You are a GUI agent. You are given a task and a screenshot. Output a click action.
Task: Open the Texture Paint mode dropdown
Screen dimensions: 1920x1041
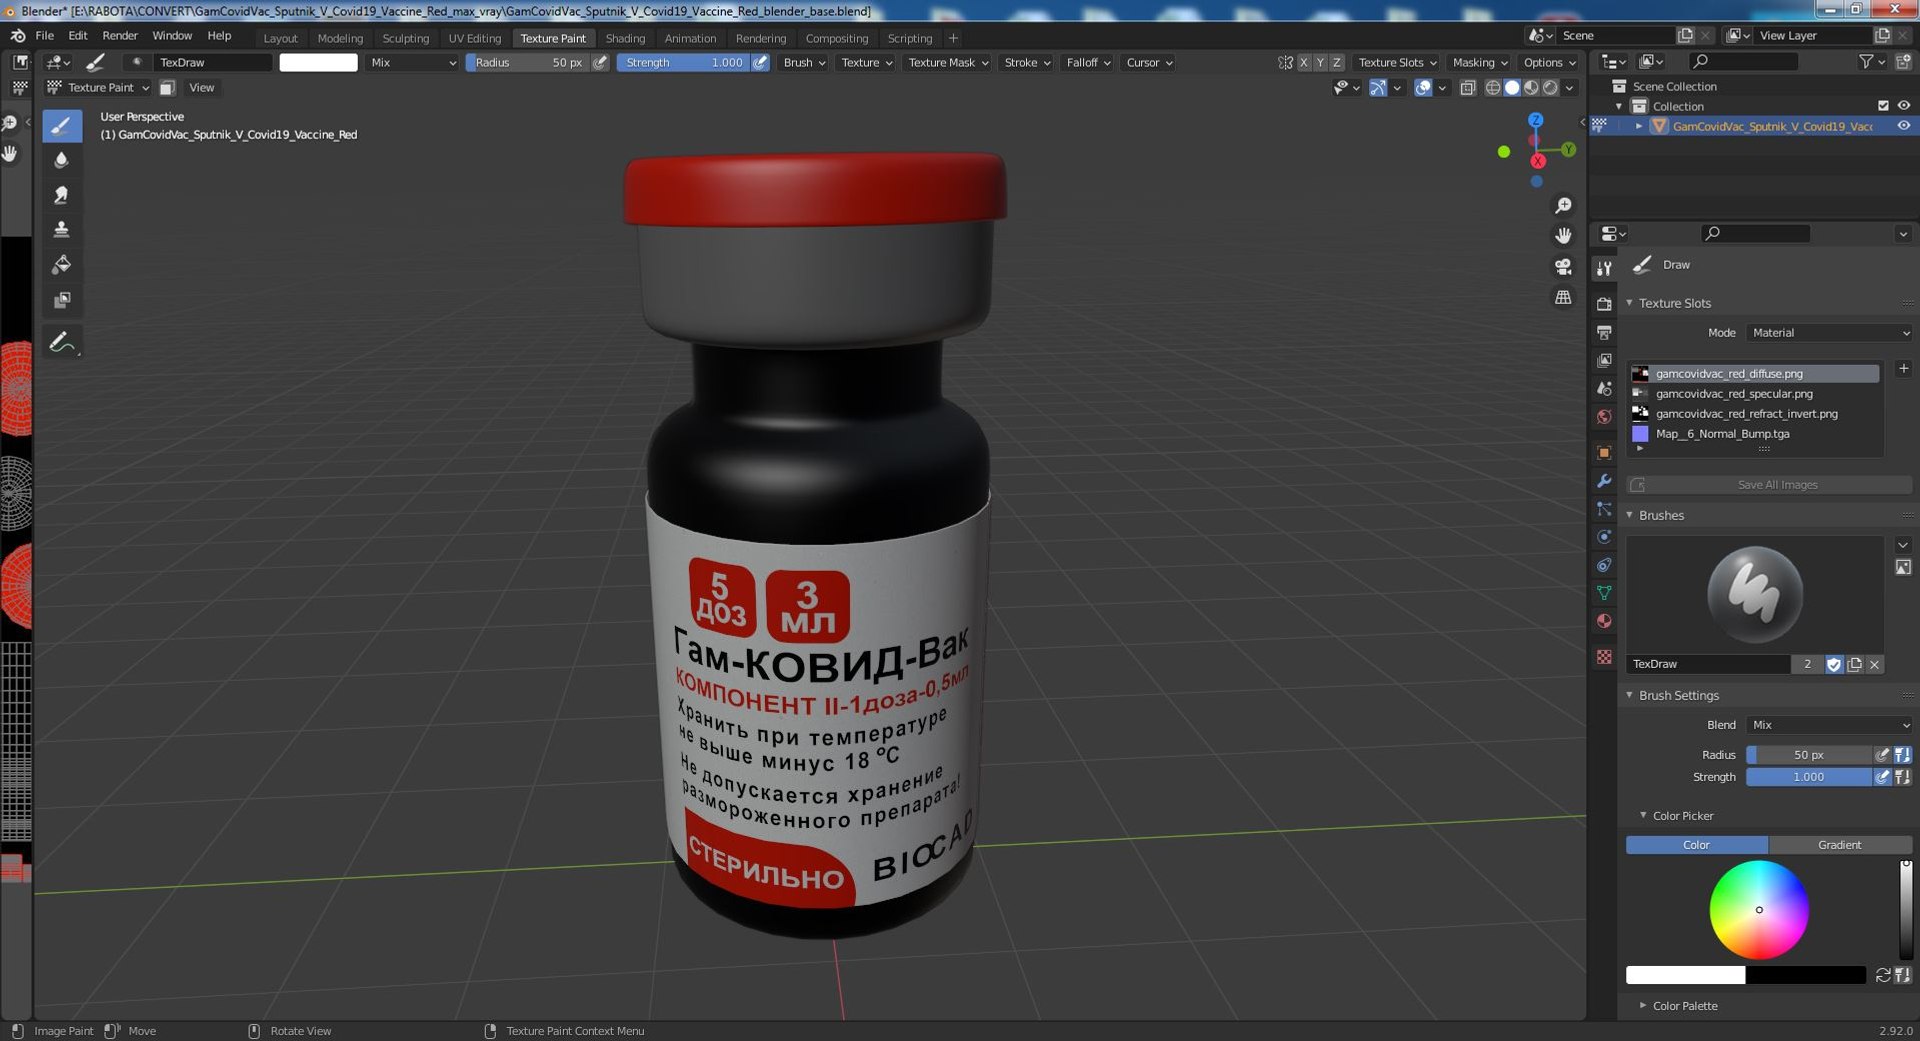click(98, 88)
